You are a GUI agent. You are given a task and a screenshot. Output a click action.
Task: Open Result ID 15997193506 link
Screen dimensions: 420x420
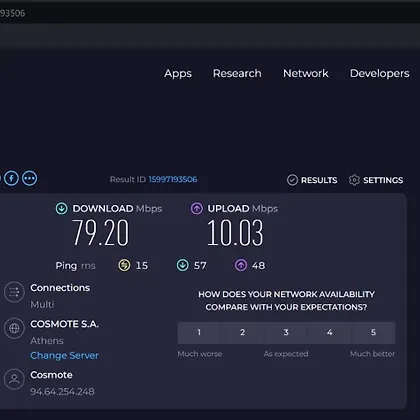[x=173, y=179]
